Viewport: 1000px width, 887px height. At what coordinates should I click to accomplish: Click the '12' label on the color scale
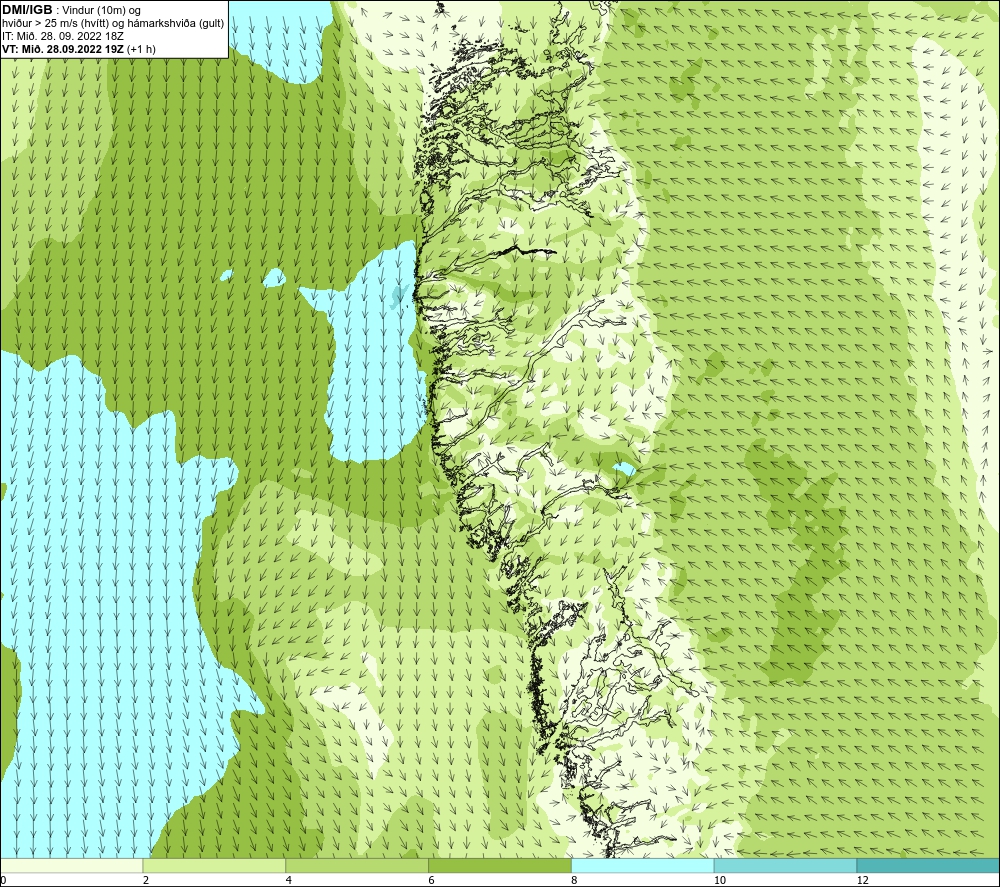(x=863, y=881)
